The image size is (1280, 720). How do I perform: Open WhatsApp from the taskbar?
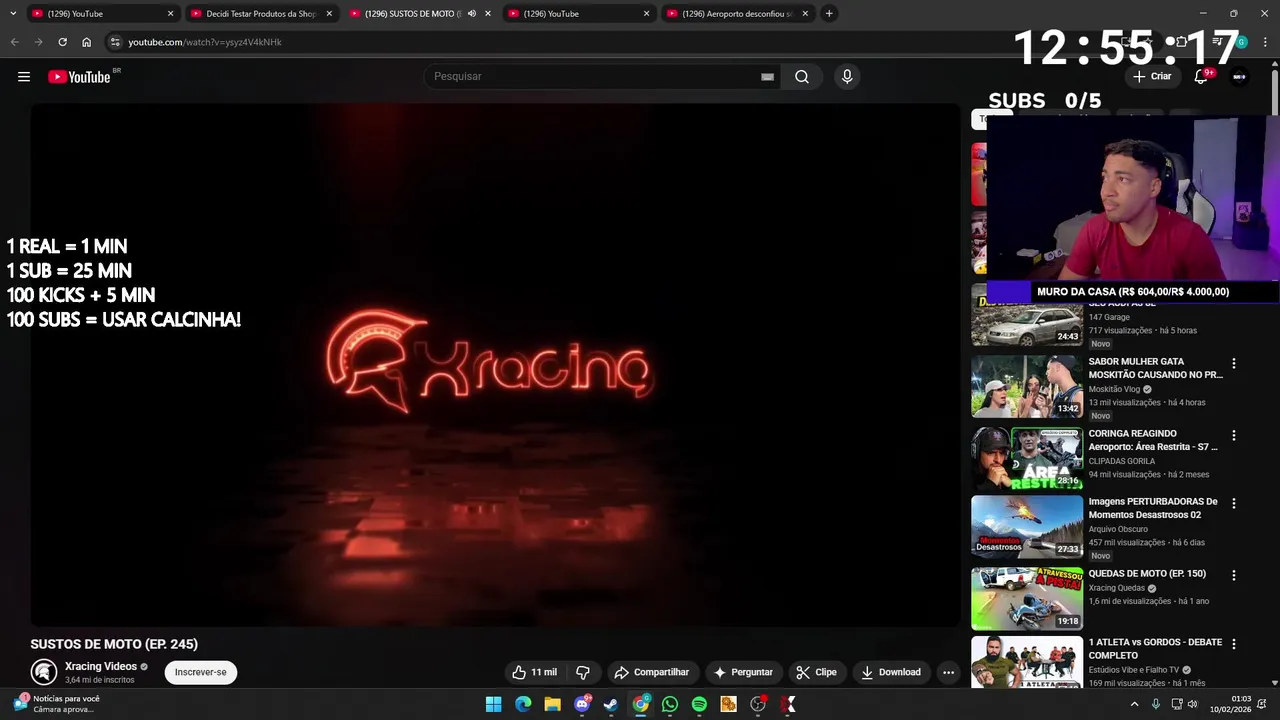pos(670,705)
